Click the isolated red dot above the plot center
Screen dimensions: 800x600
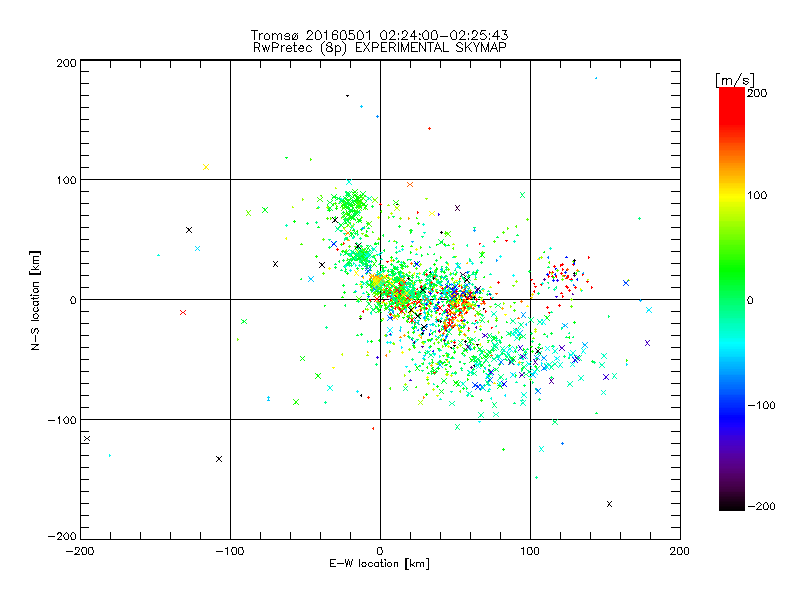coord(430,129)
